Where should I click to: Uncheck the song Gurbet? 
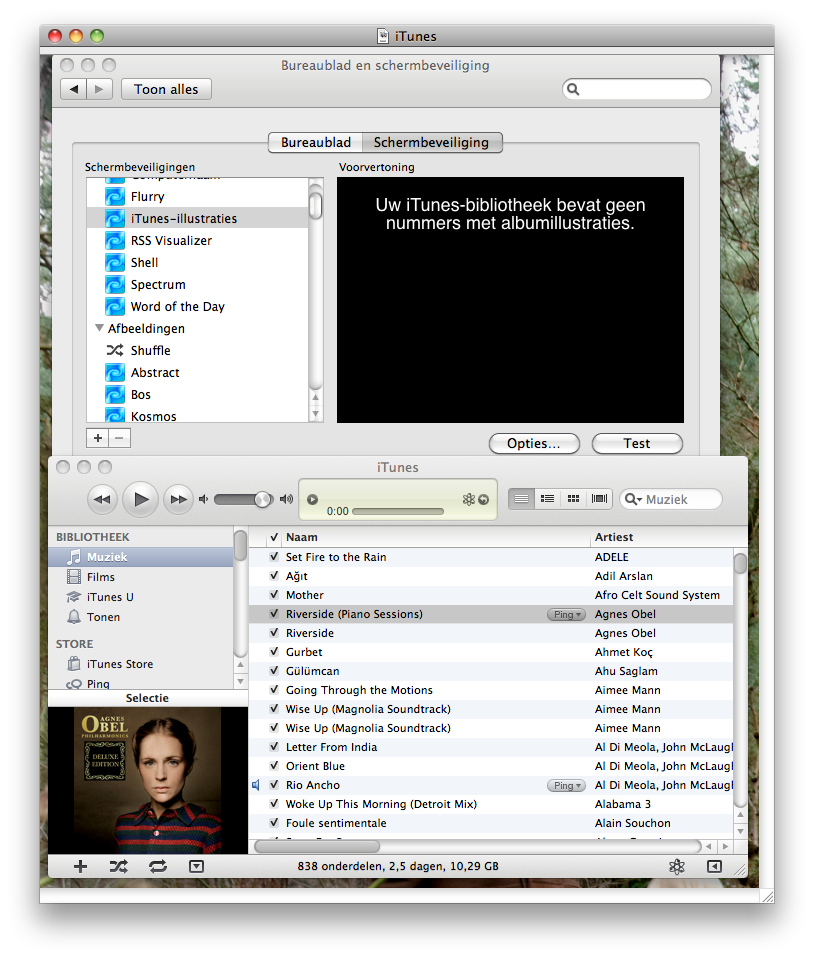click(x=274, y=652)
